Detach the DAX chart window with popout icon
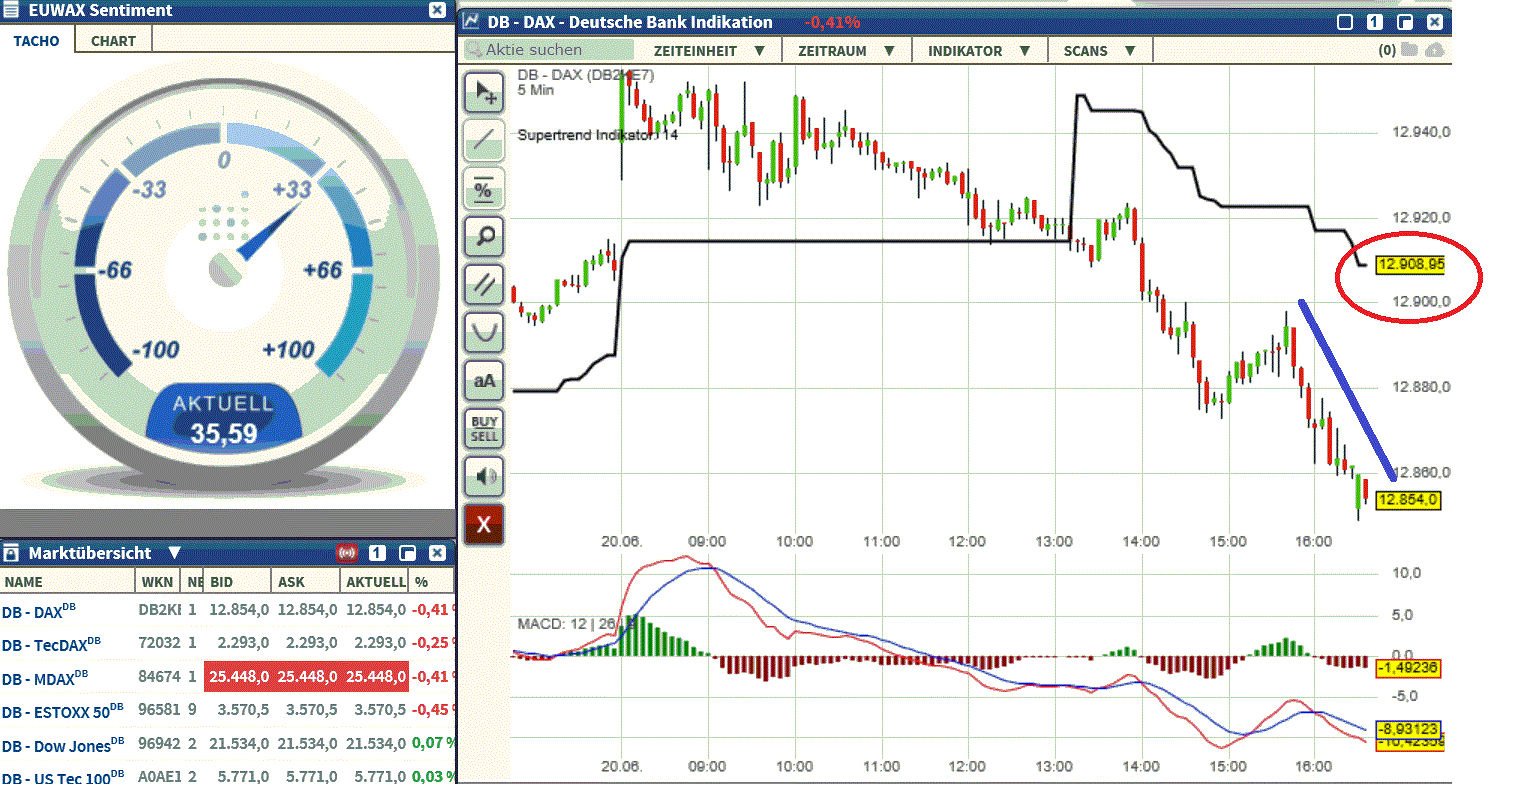The width and height of the screenshot is (1525, 785). tap(1405, 22)
